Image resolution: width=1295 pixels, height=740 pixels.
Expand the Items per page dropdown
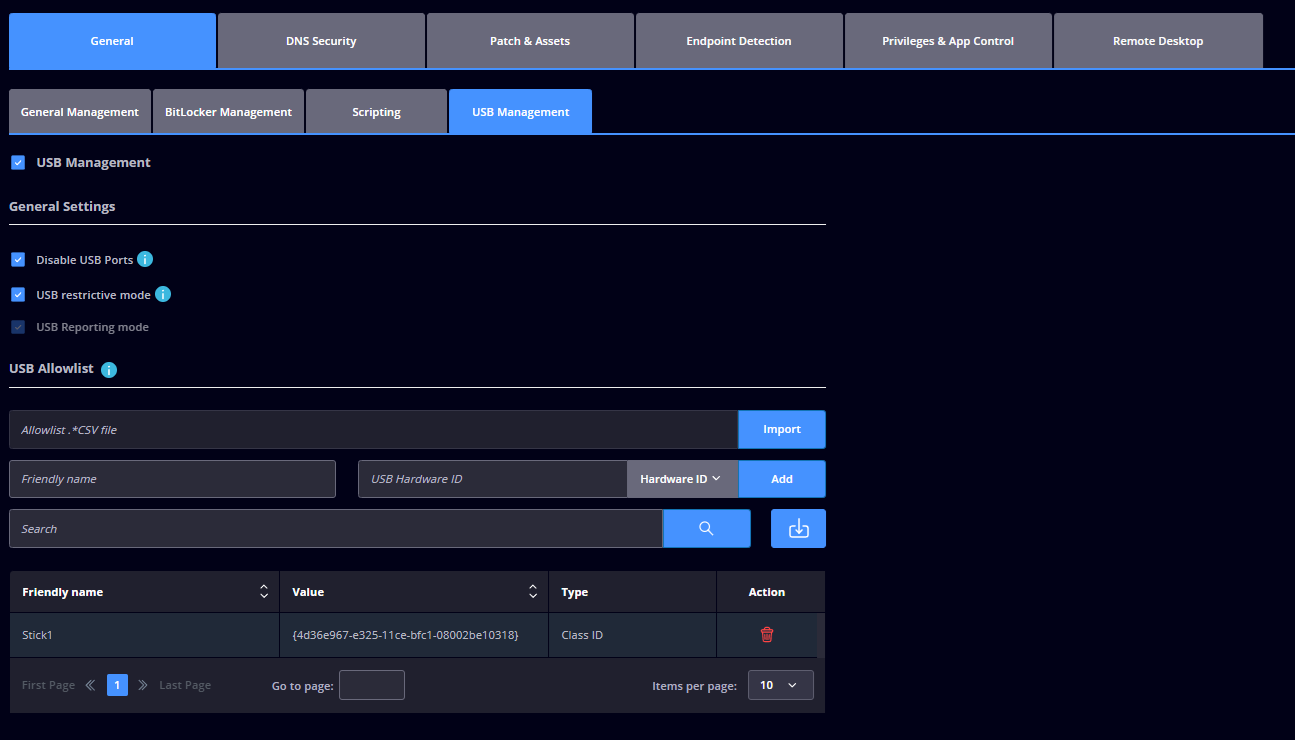point(780,685)
